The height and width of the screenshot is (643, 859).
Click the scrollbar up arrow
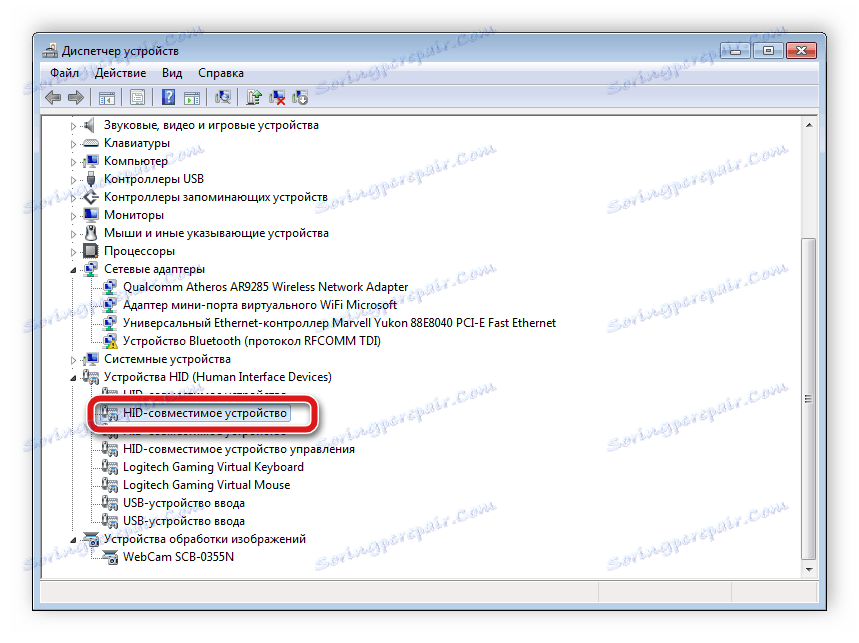pos(809,125)
